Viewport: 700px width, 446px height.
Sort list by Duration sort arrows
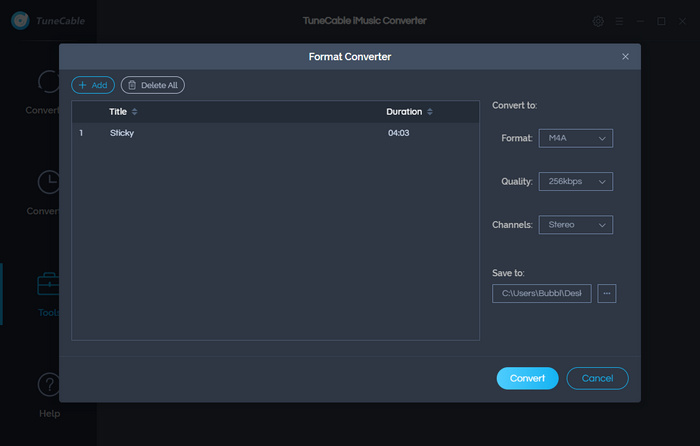pos(430,112)
